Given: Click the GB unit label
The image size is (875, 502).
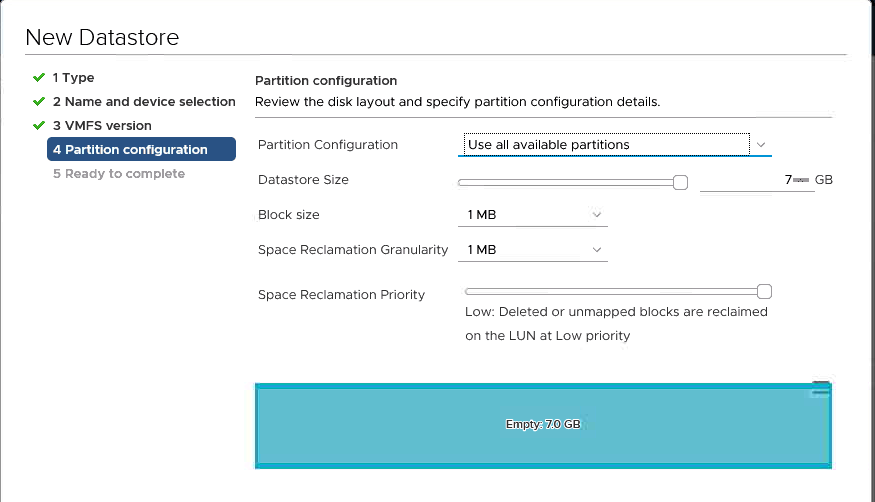Looking at the screenshot, I should 824,180.
